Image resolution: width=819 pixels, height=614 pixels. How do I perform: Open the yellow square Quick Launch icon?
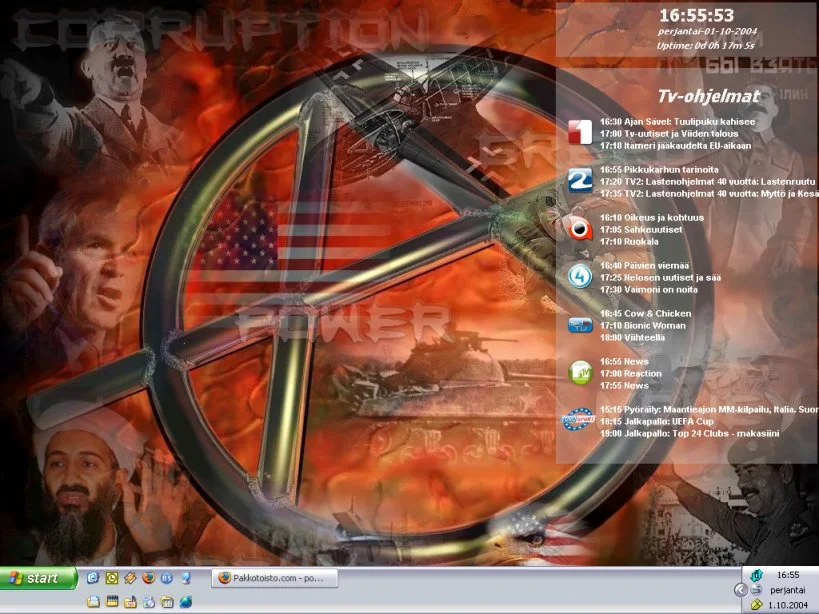click(112, 578)
